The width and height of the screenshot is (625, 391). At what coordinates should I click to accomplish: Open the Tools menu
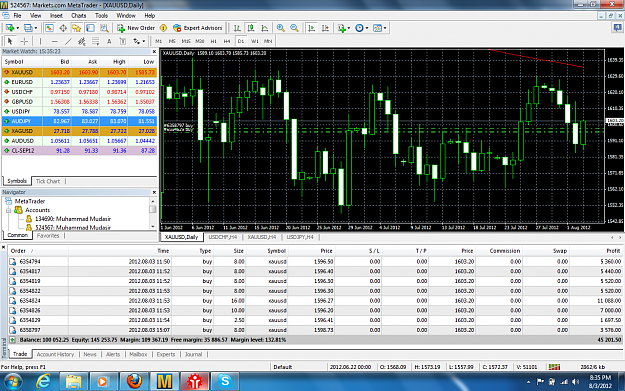pyautogui.click(x=101, y=16)
